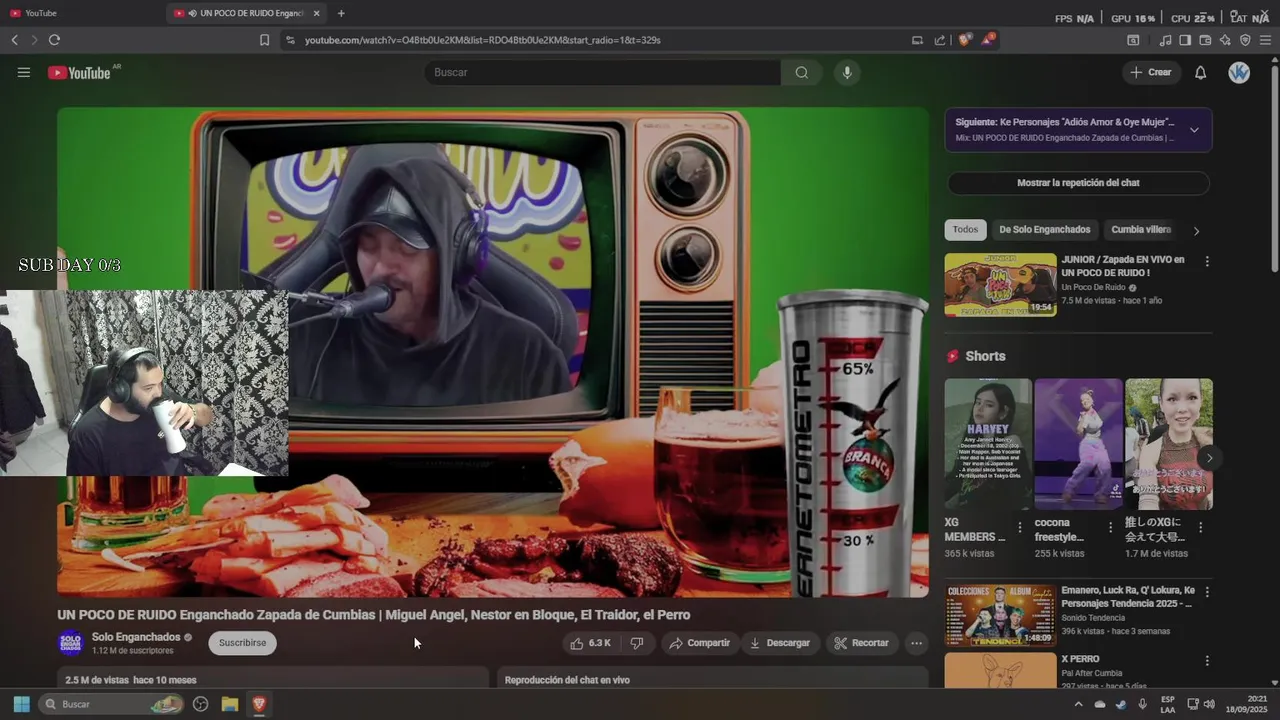Open more actions menu below video
This screenshot has height=720, width=1280.
tap(916, 643)
